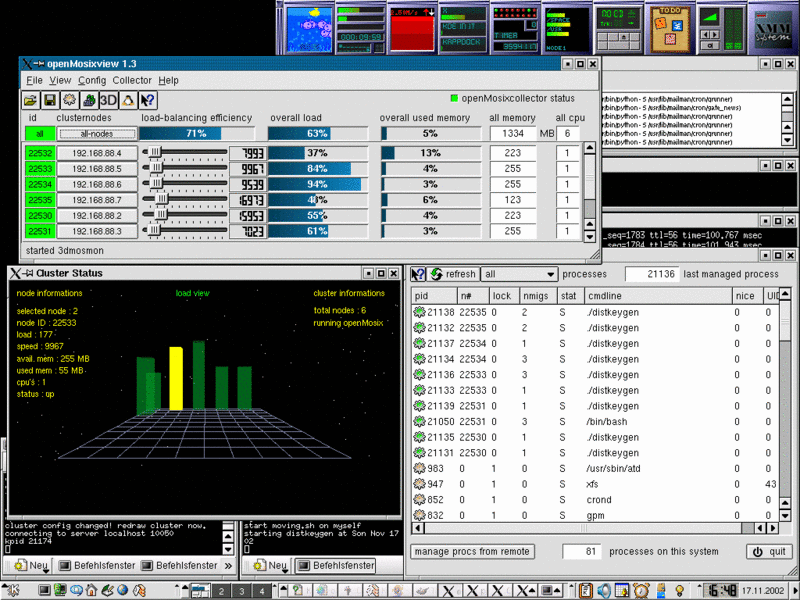Save the configuration using the disk icon
The height and width of the screenshot is (600, 800).
click(50, 100)
